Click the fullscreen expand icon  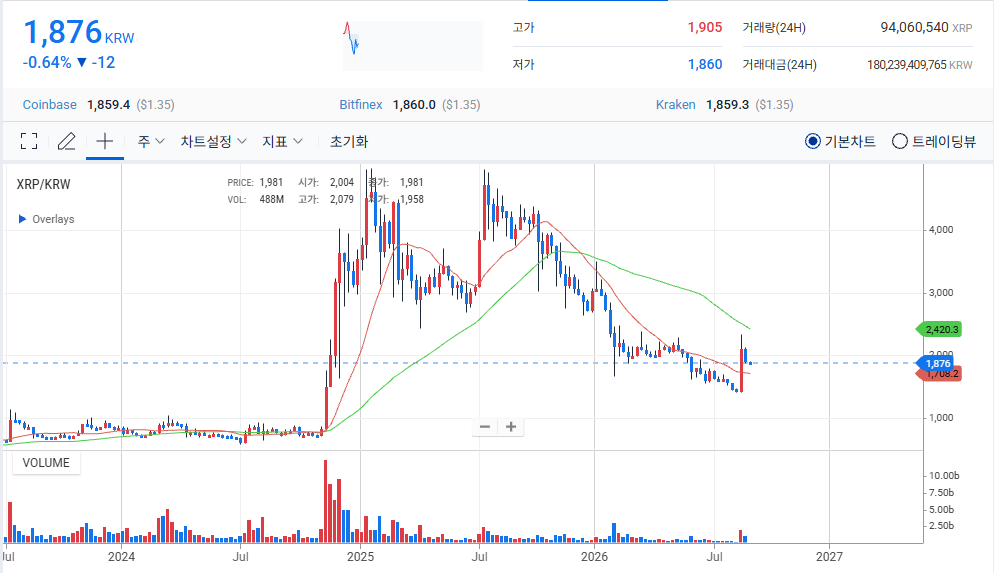[x=29, y=141]
